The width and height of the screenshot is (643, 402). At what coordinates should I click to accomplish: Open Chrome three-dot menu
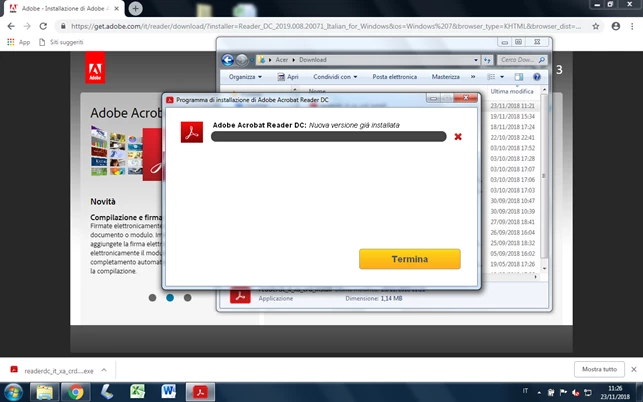pos(632,26)
